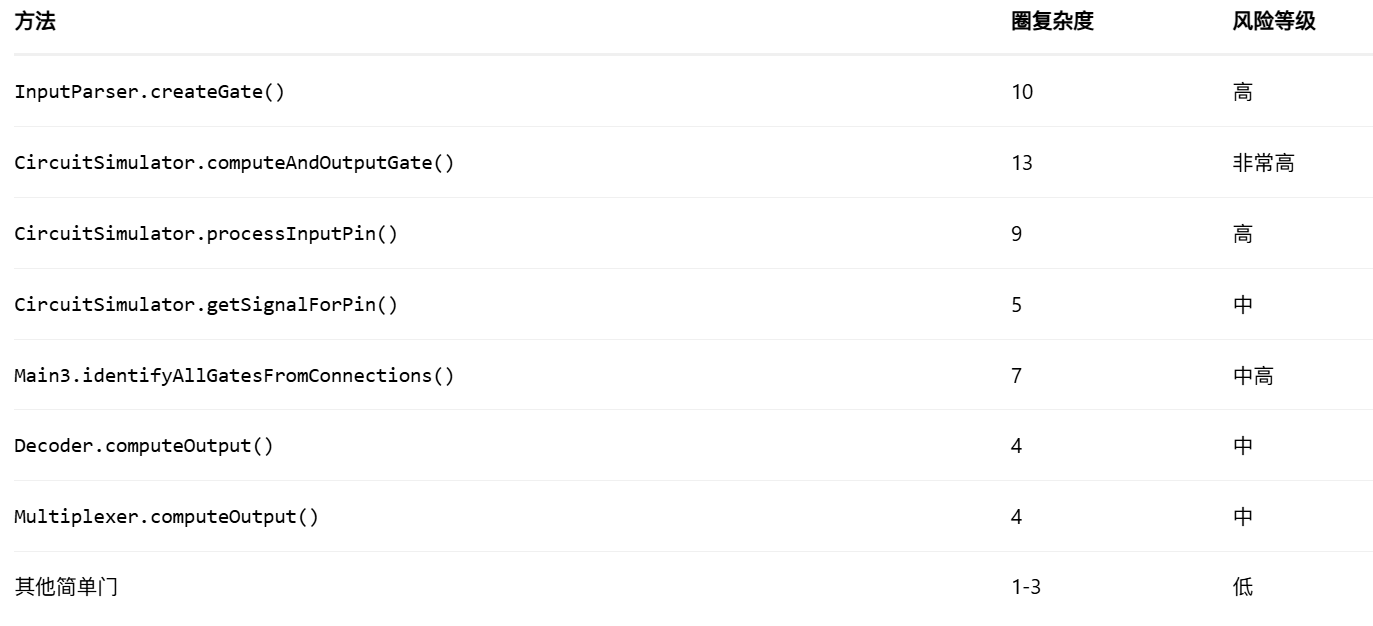Select CircuitSimulator.getSignalForPin() row entry
Screen dimensions: 1373x626
tap(206, 305)
